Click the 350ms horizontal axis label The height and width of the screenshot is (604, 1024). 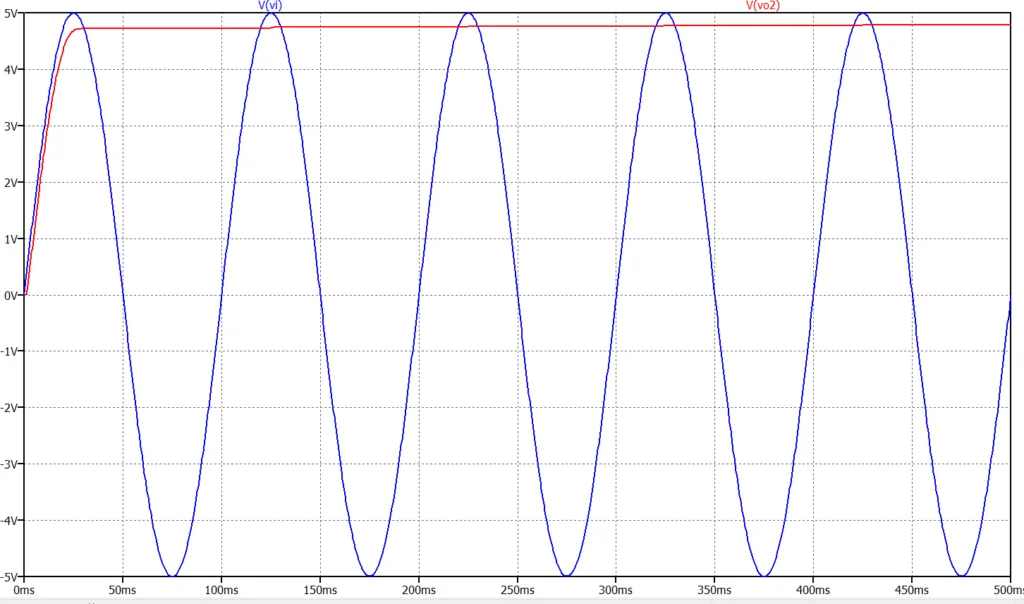(714, 590)
